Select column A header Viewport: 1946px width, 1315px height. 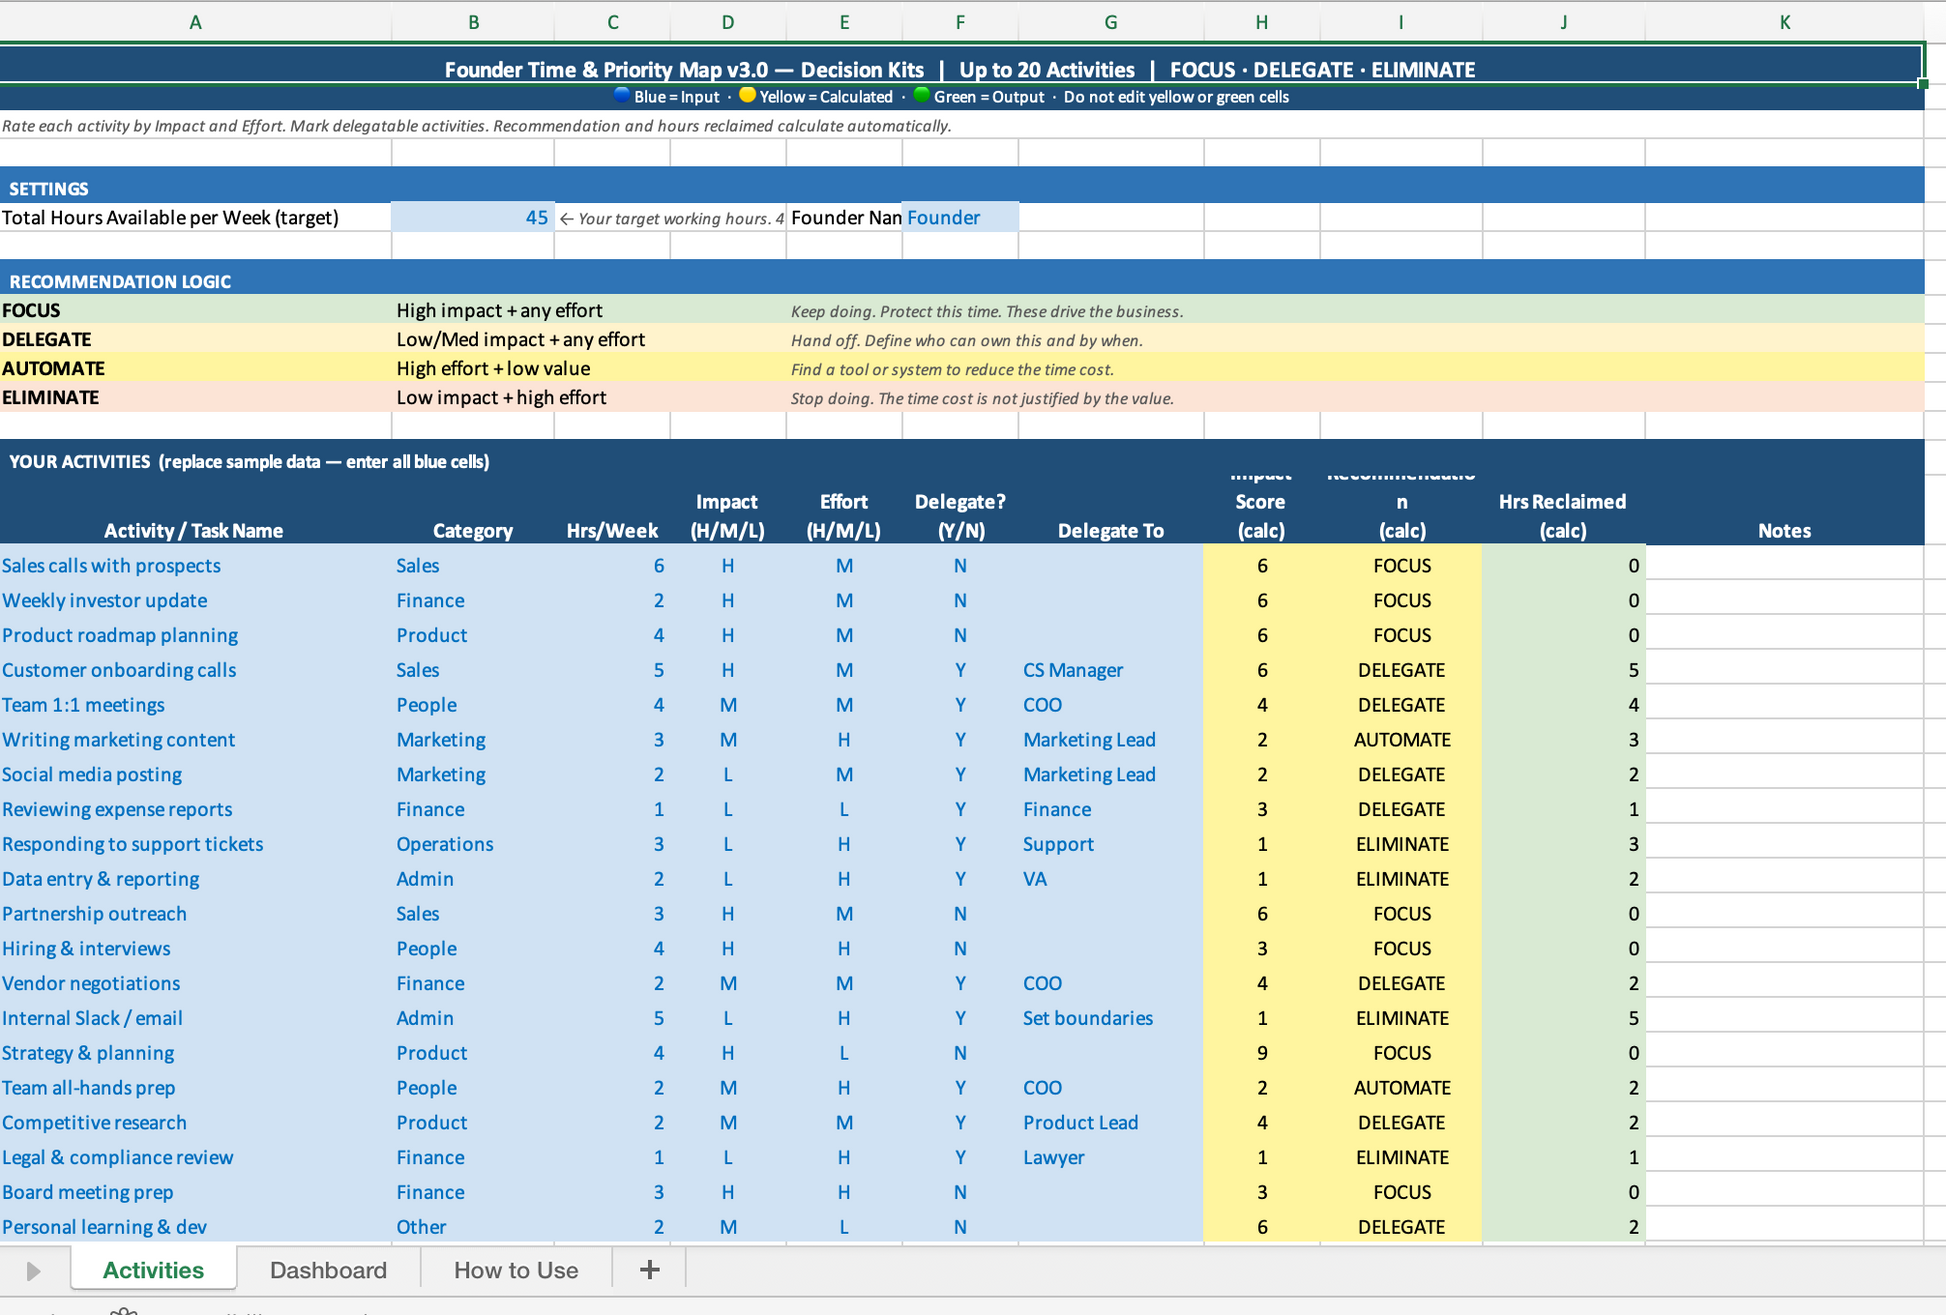(195, 22)
